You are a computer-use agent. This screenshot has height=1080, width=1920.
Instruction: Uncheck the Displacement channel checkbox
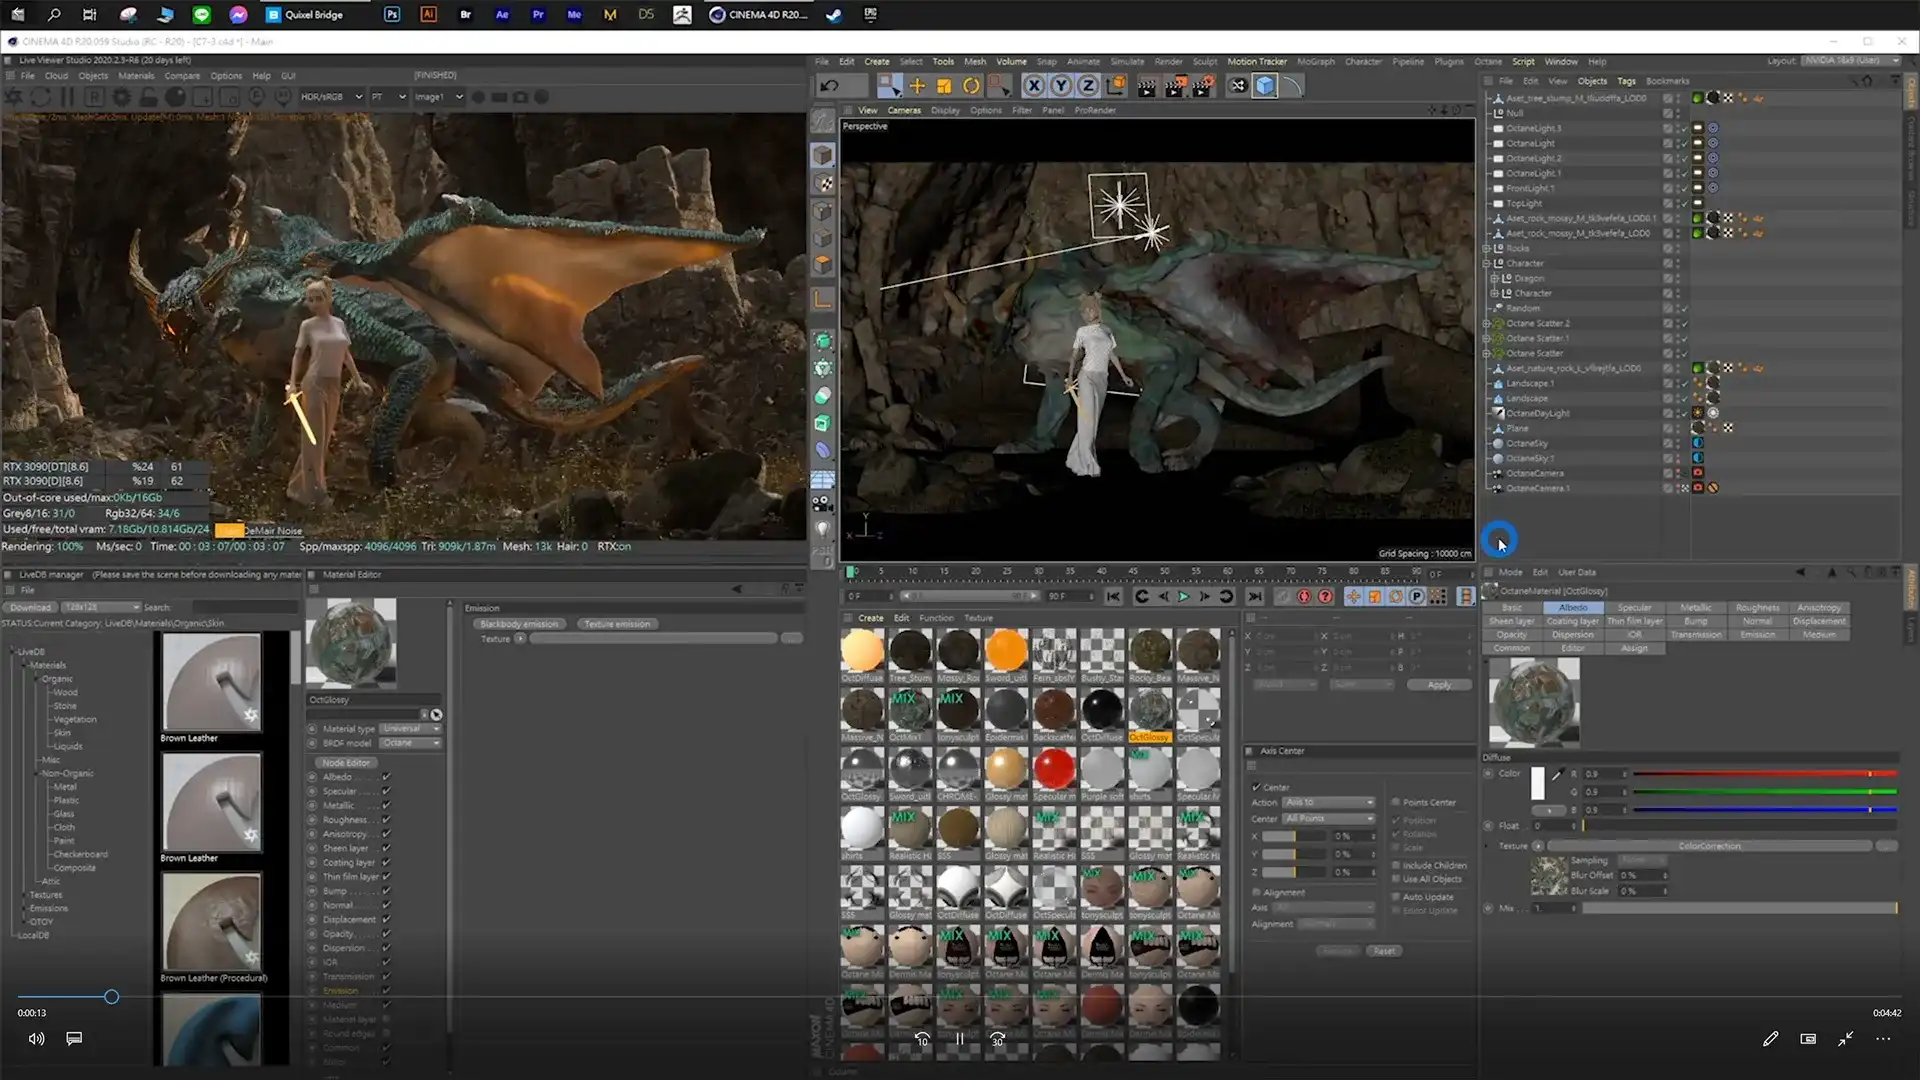[x=386, y=920]
